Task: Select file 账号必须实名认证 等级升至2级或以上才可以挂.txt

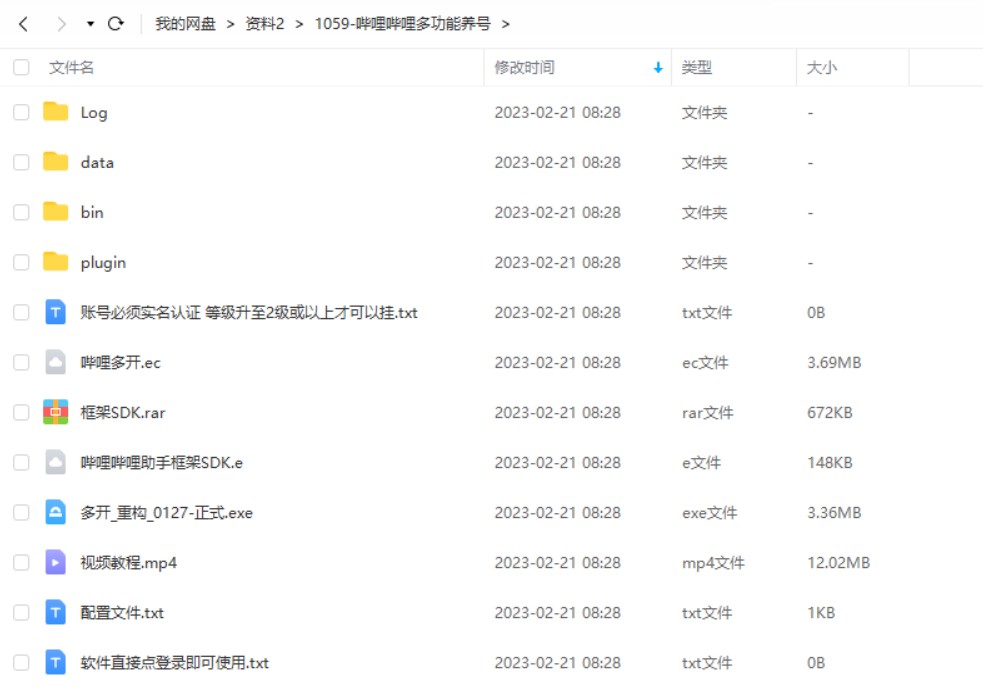Action: [249, 312]
